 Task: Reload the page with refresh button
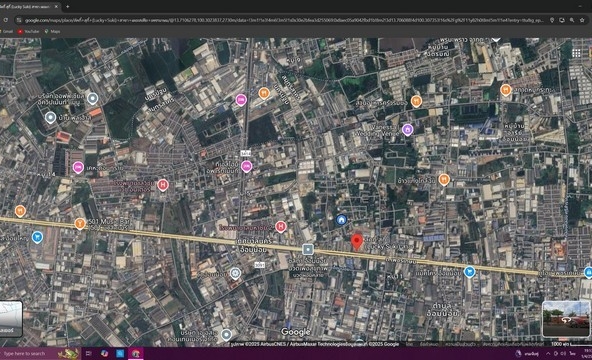pos(6,20)
